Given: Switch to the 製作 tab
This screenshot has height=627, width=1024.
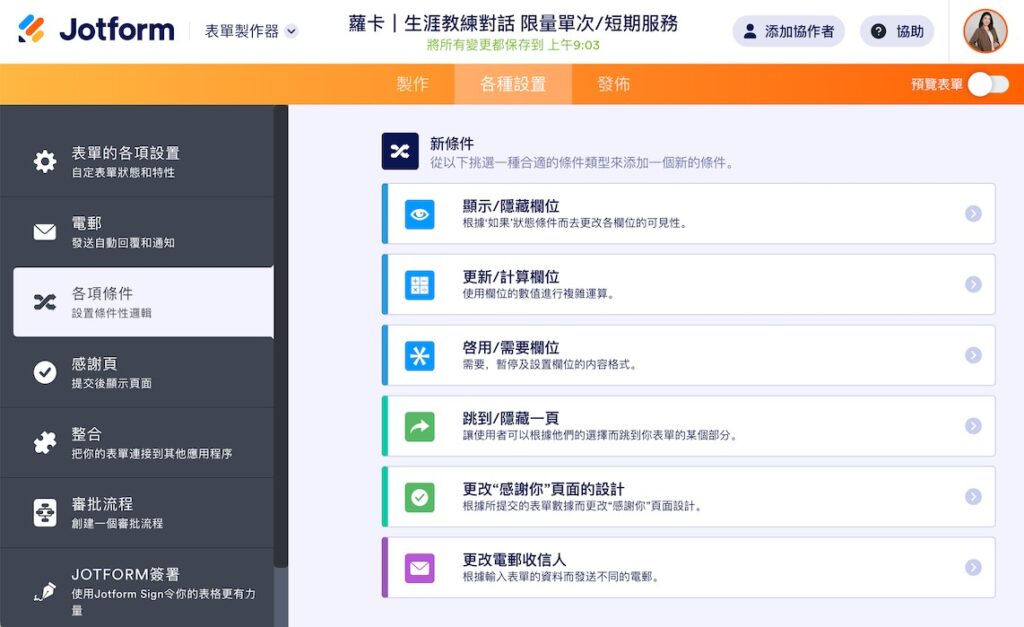Looking at the screenshot, I should pos(412,84).
